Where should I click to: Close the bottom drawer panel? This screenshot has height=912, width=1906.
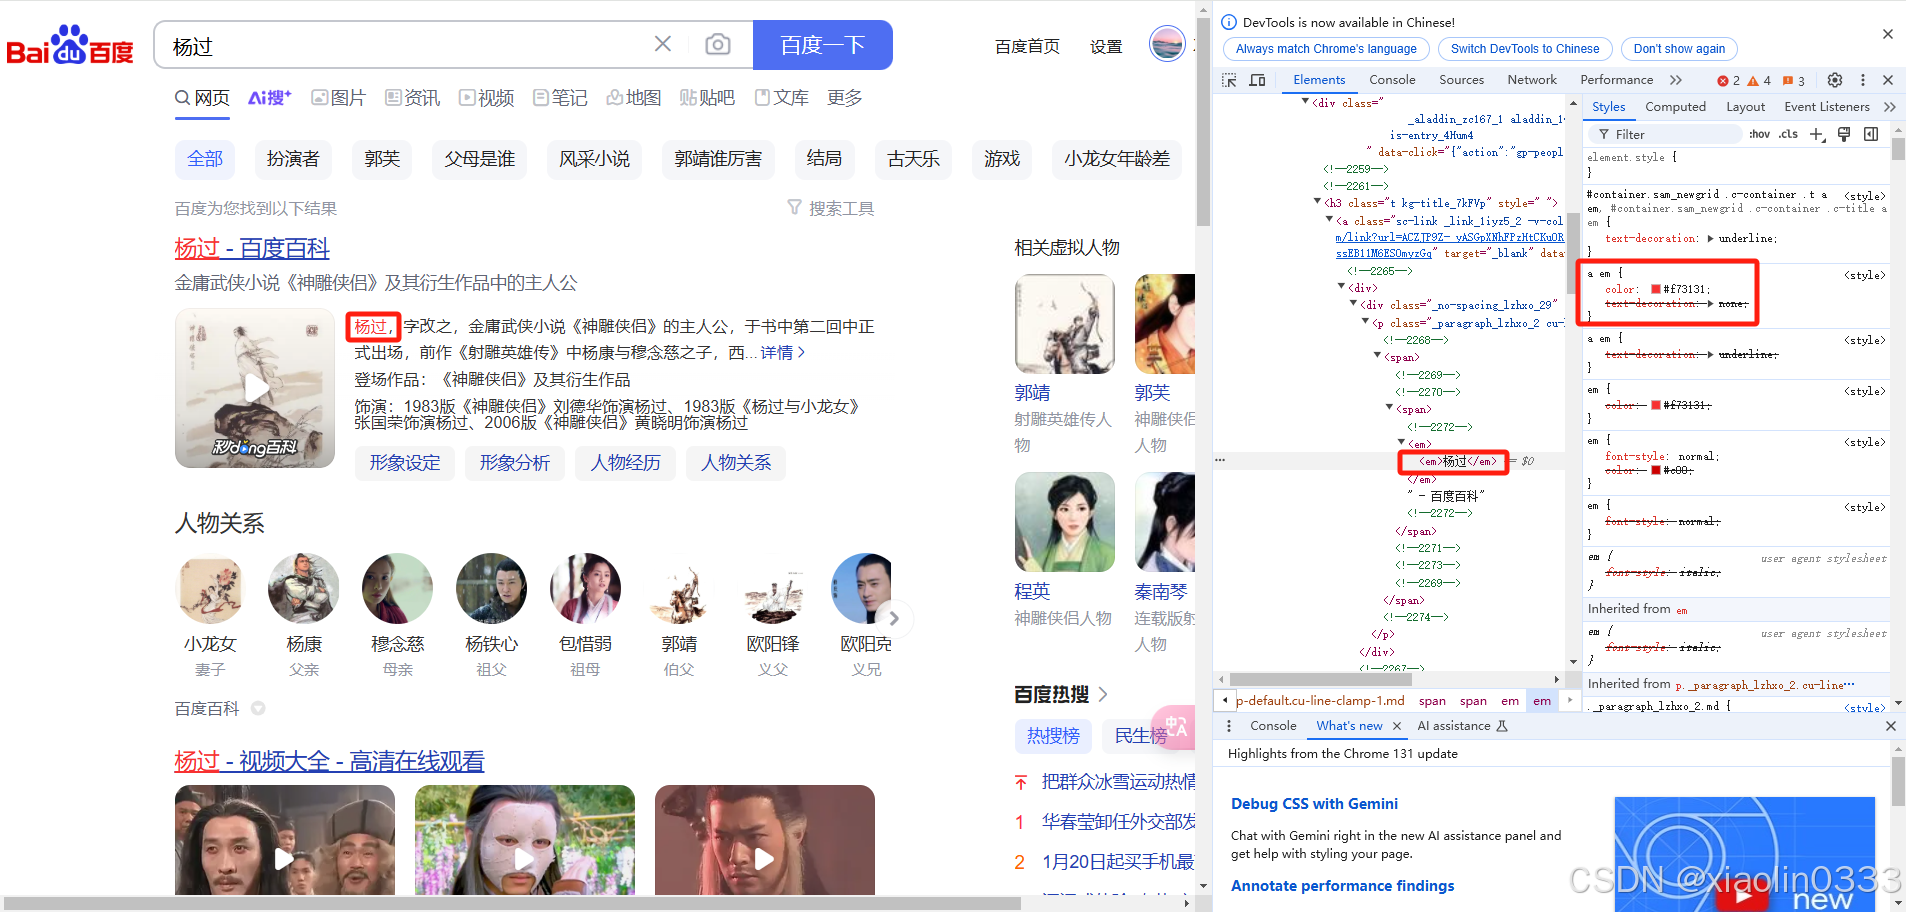pyautogui.click(x=1890, y=726)
